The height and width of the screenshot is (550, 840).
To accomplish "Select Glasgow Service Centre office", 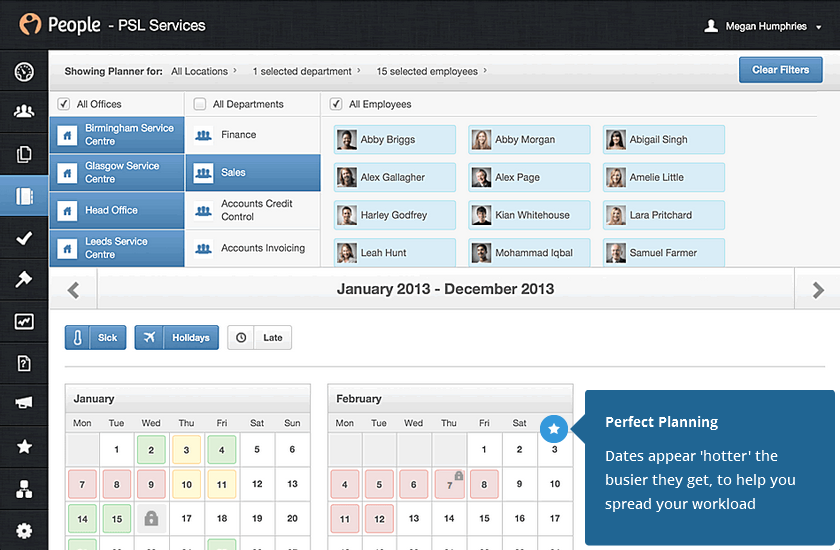I will (117, 172).
